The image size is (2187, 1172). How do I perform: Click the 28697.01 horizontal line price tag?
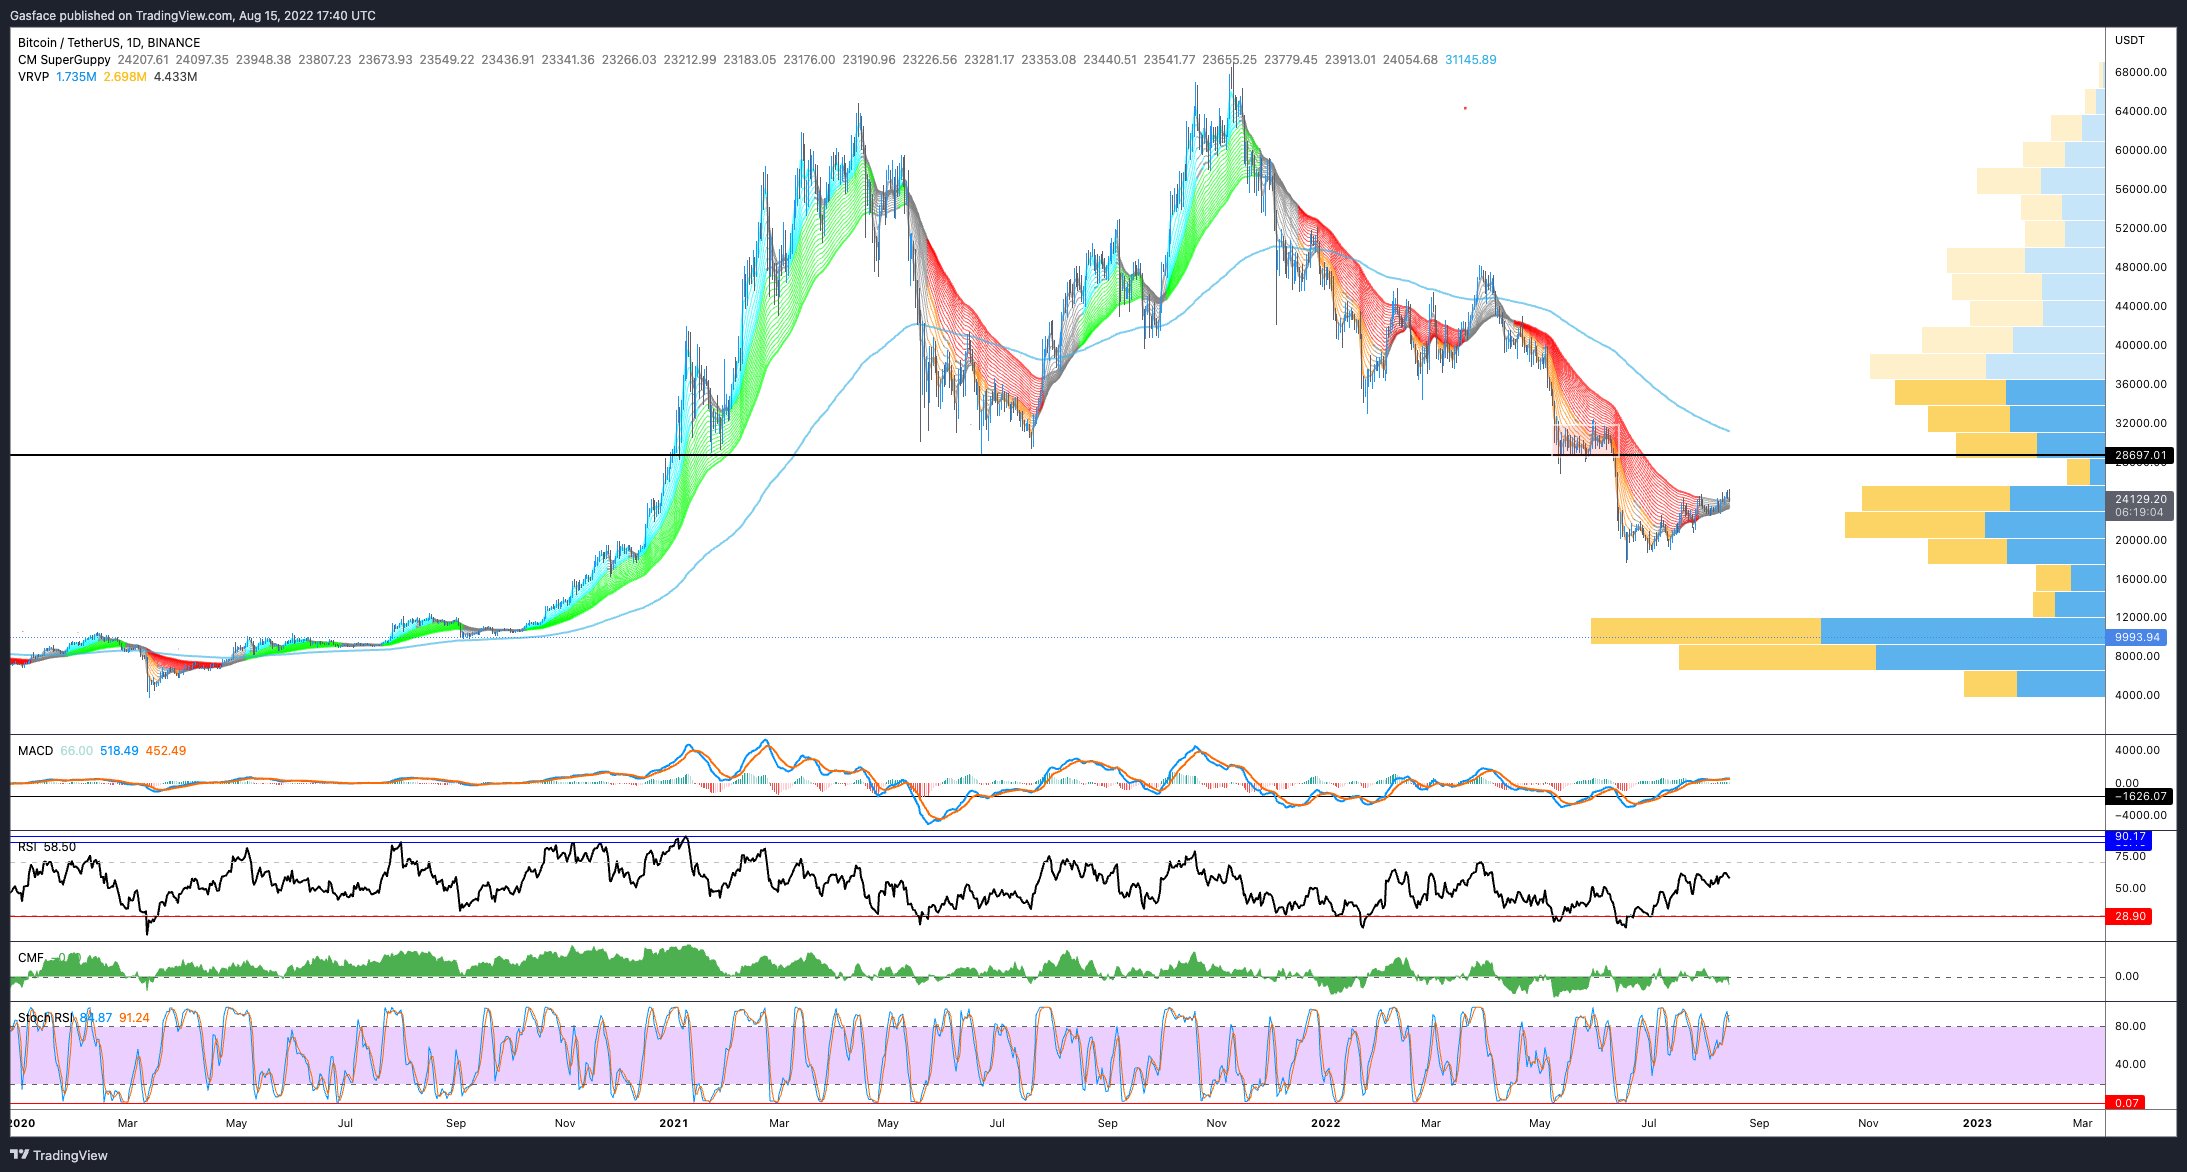pyautogui.click(x=2139, y=455)
